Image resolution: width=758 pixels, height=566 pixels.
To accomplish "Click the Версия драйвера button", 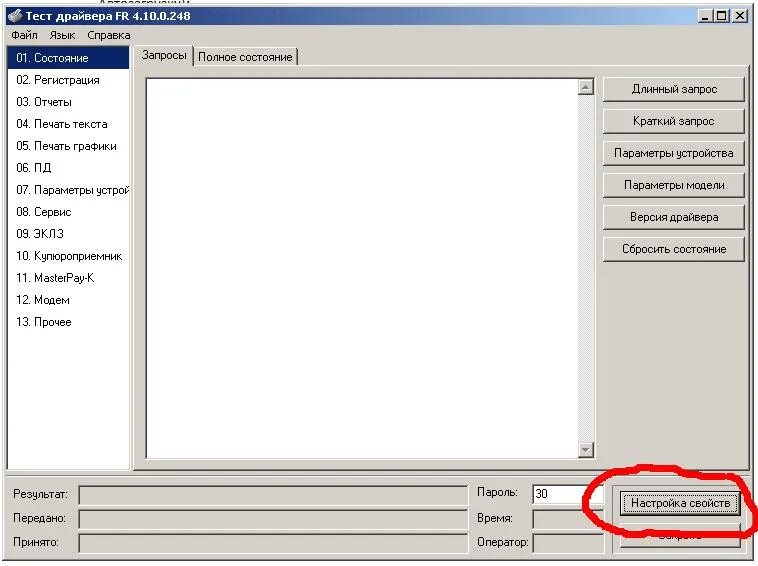I will [x=673, y=217].
